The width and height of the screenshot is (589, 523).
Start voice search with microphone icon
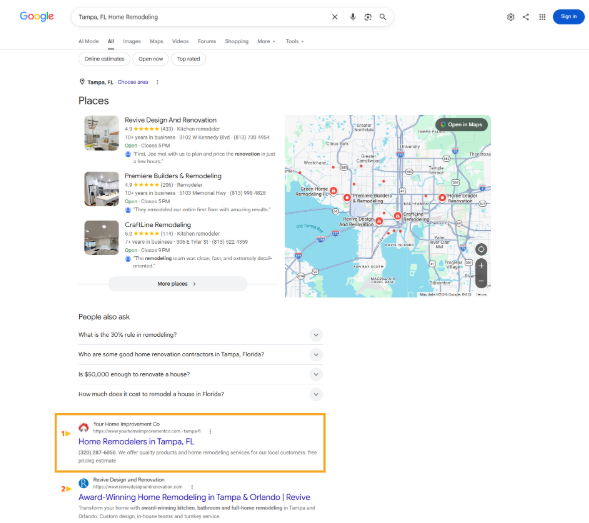[x=352, y=17]
